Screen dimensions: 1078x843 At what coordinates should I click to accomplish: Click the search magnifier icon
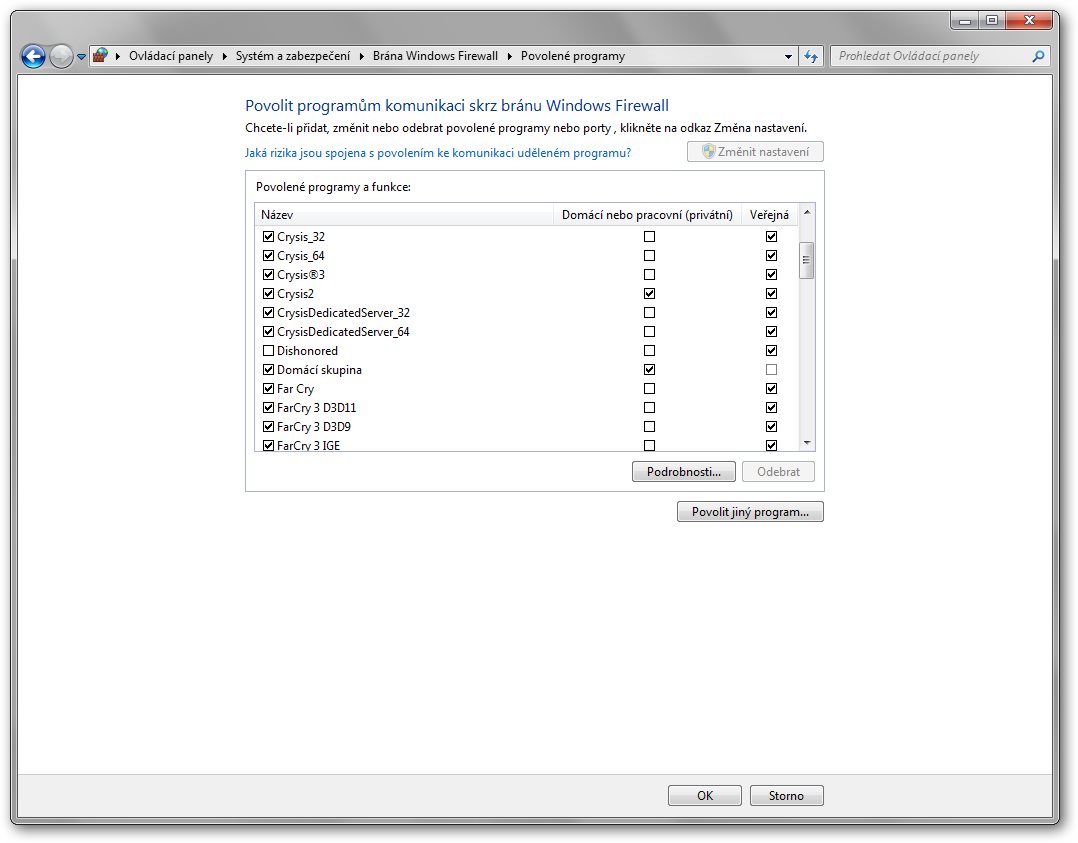pyautogui.click(x=1038, y=56)
